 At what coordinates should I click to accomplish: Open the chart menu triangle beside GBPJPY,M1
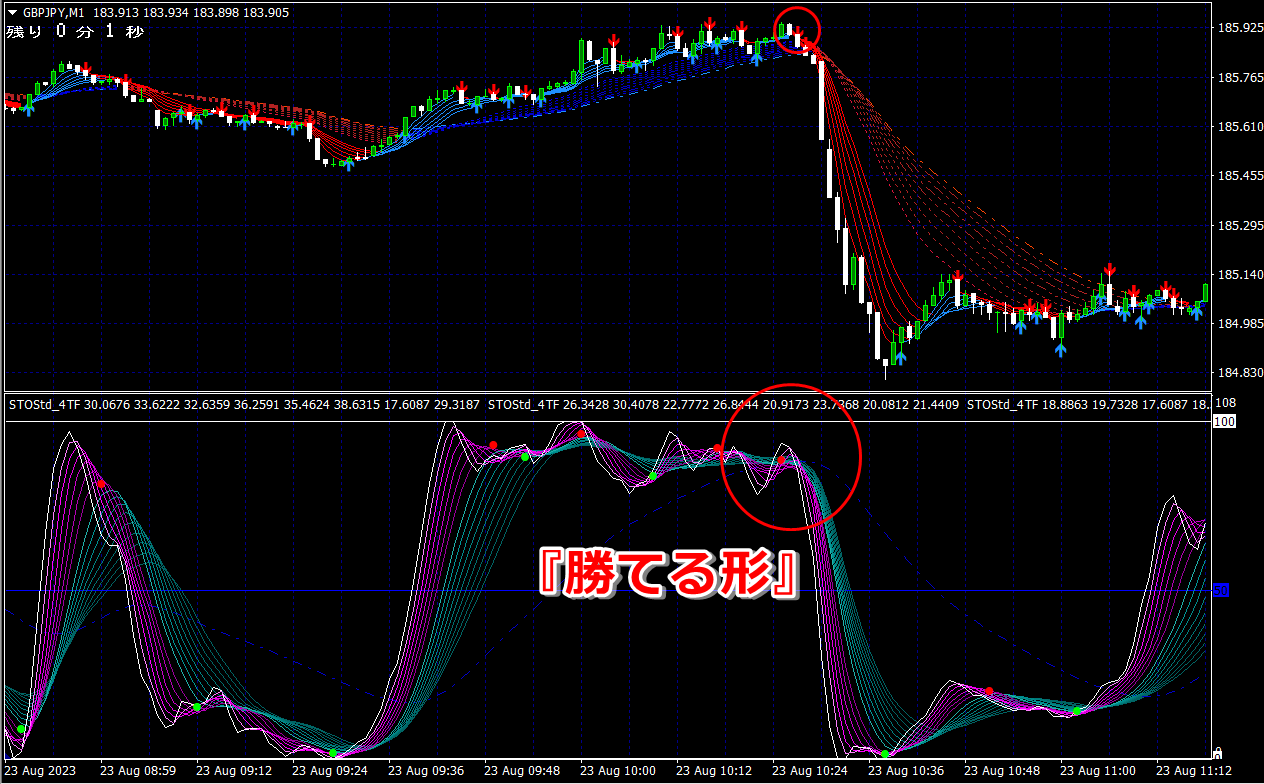click(11, 11)
